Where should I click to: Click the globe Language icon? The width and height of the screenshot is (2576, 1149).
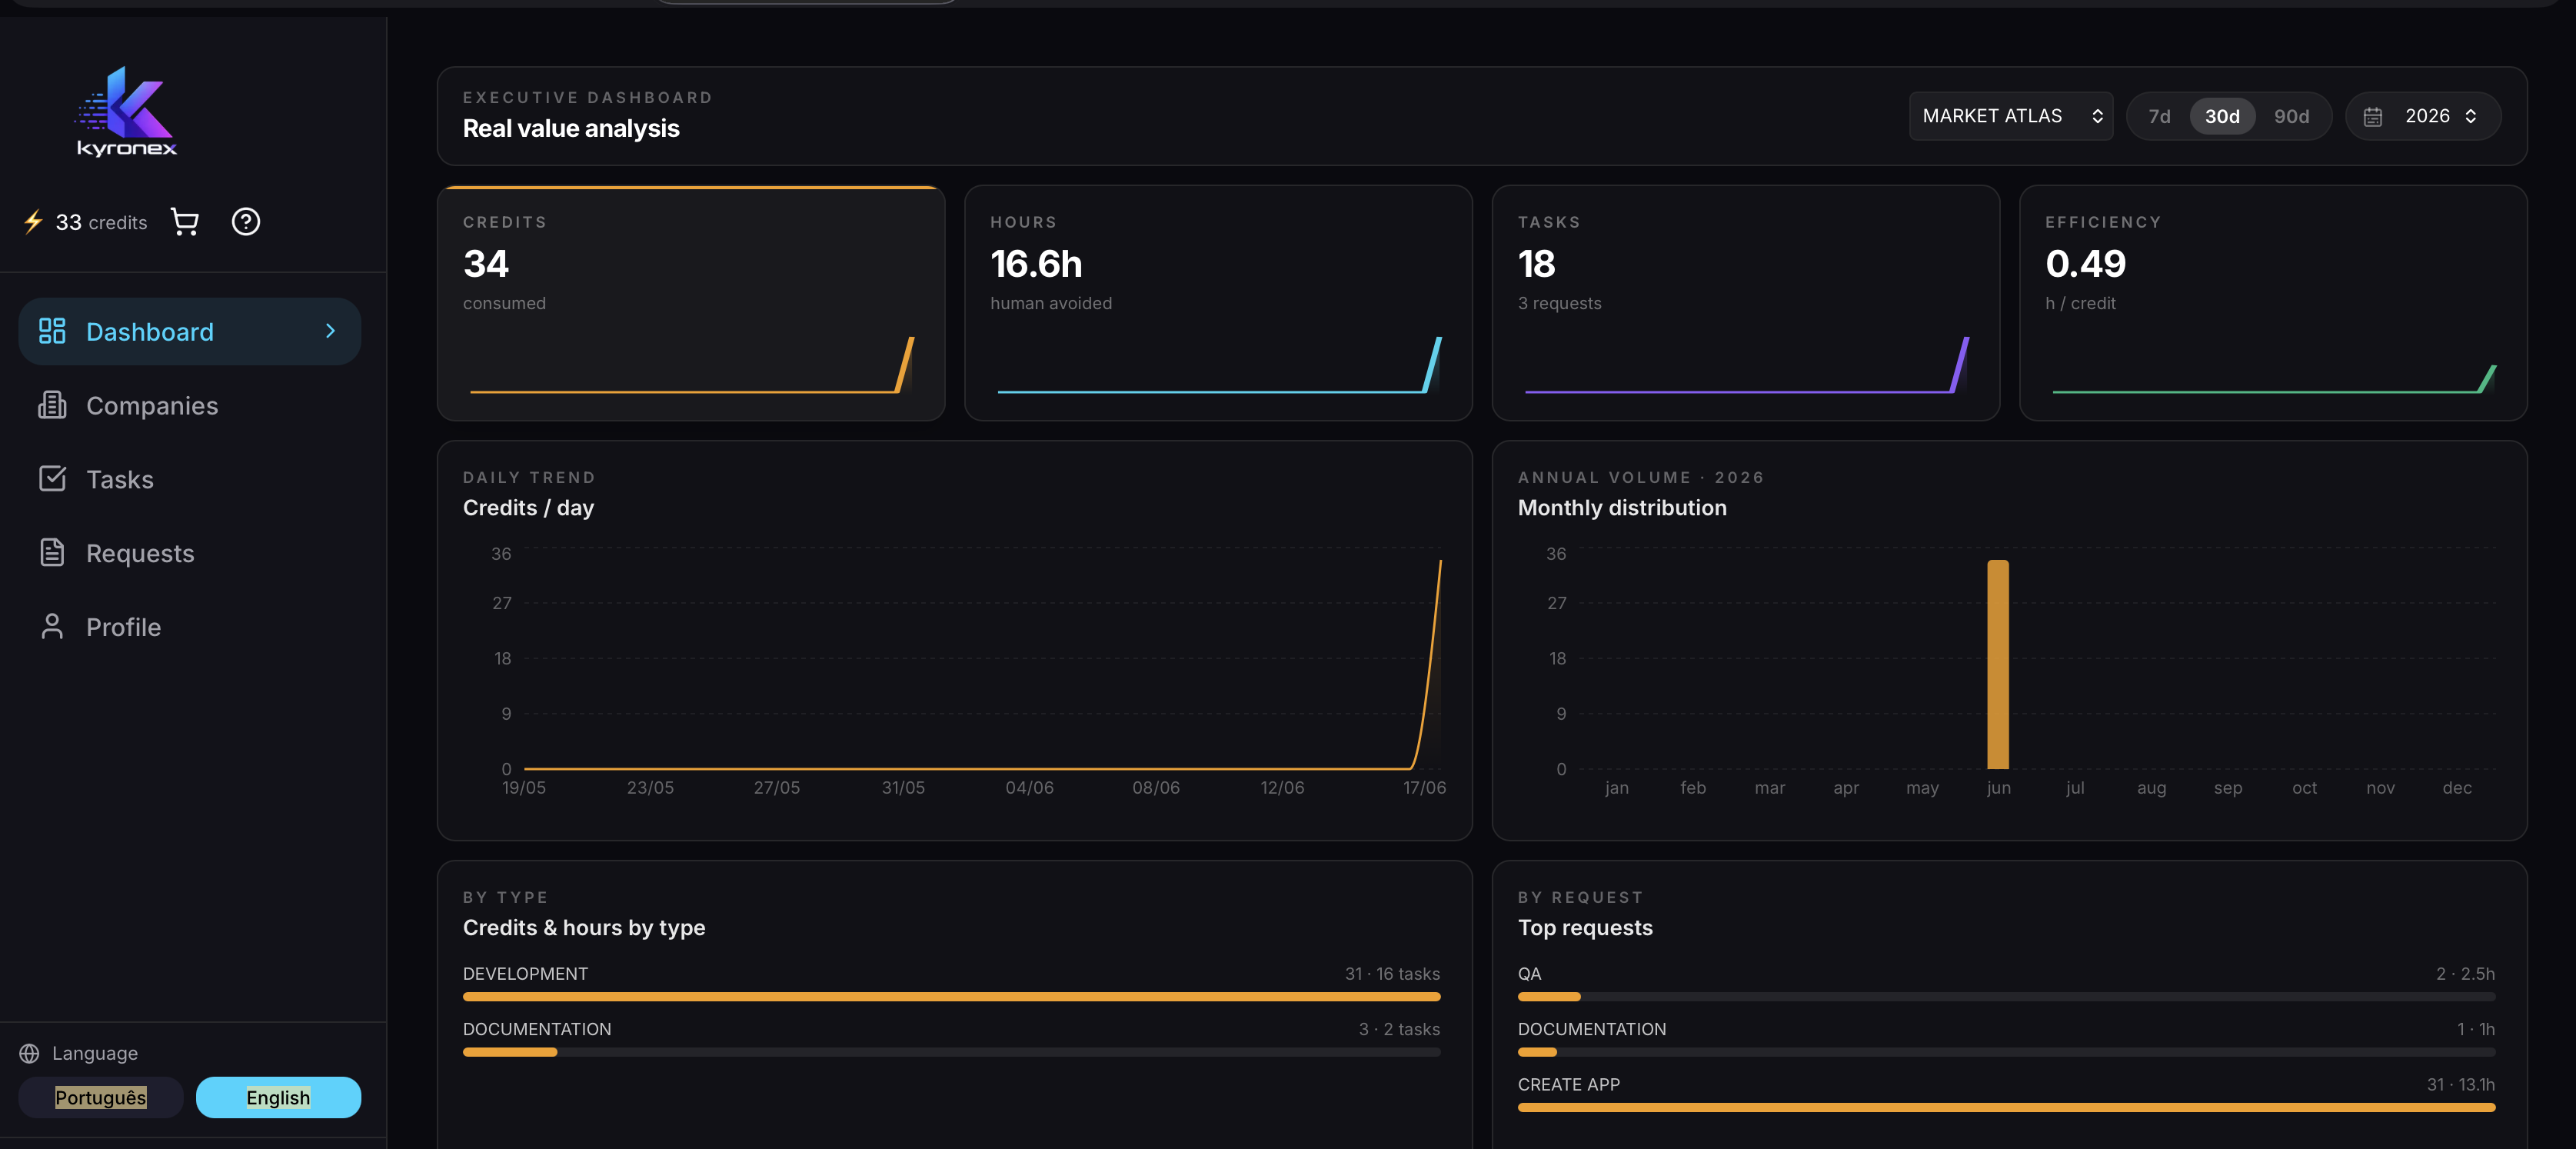click(x=29, y=1053)
